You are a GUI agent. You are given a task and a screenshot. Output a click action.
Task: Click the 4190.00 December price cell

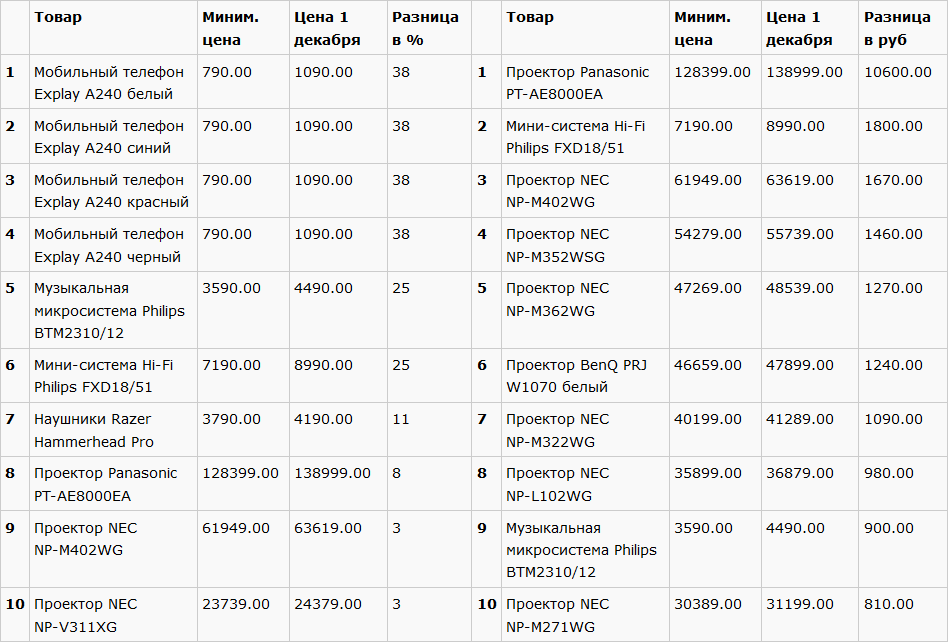(x=323, y=419)
